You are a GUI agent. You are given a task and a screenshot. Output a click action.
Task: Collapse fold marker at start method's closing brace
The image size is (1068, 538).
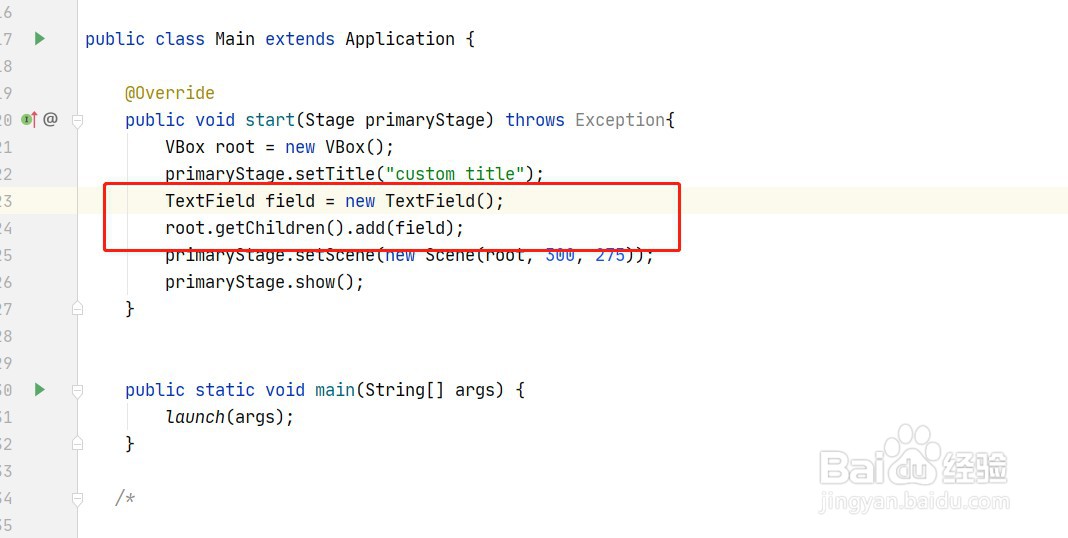(77, 309)
